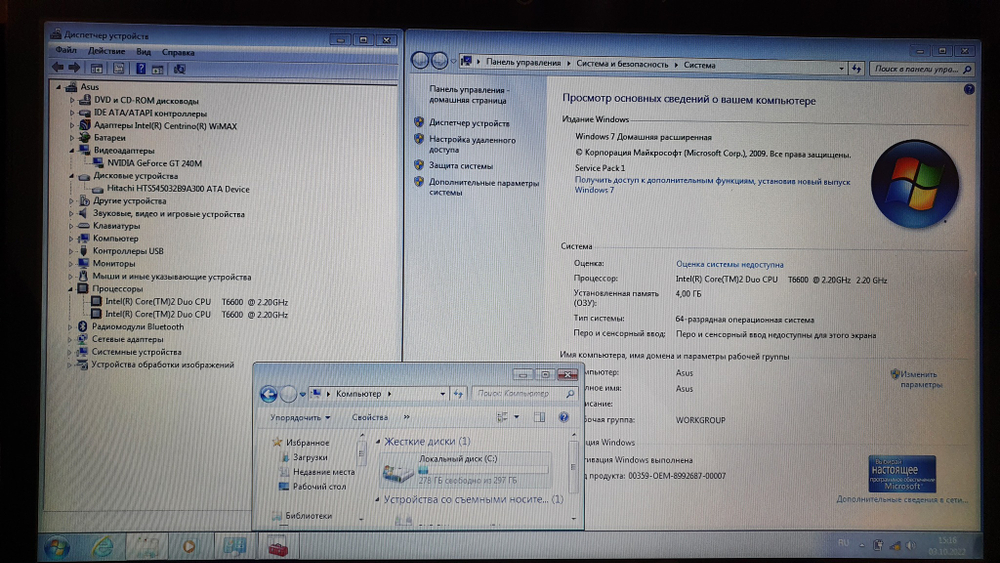Expand DVD и CD-ROM дисководы node

(72, 100)
